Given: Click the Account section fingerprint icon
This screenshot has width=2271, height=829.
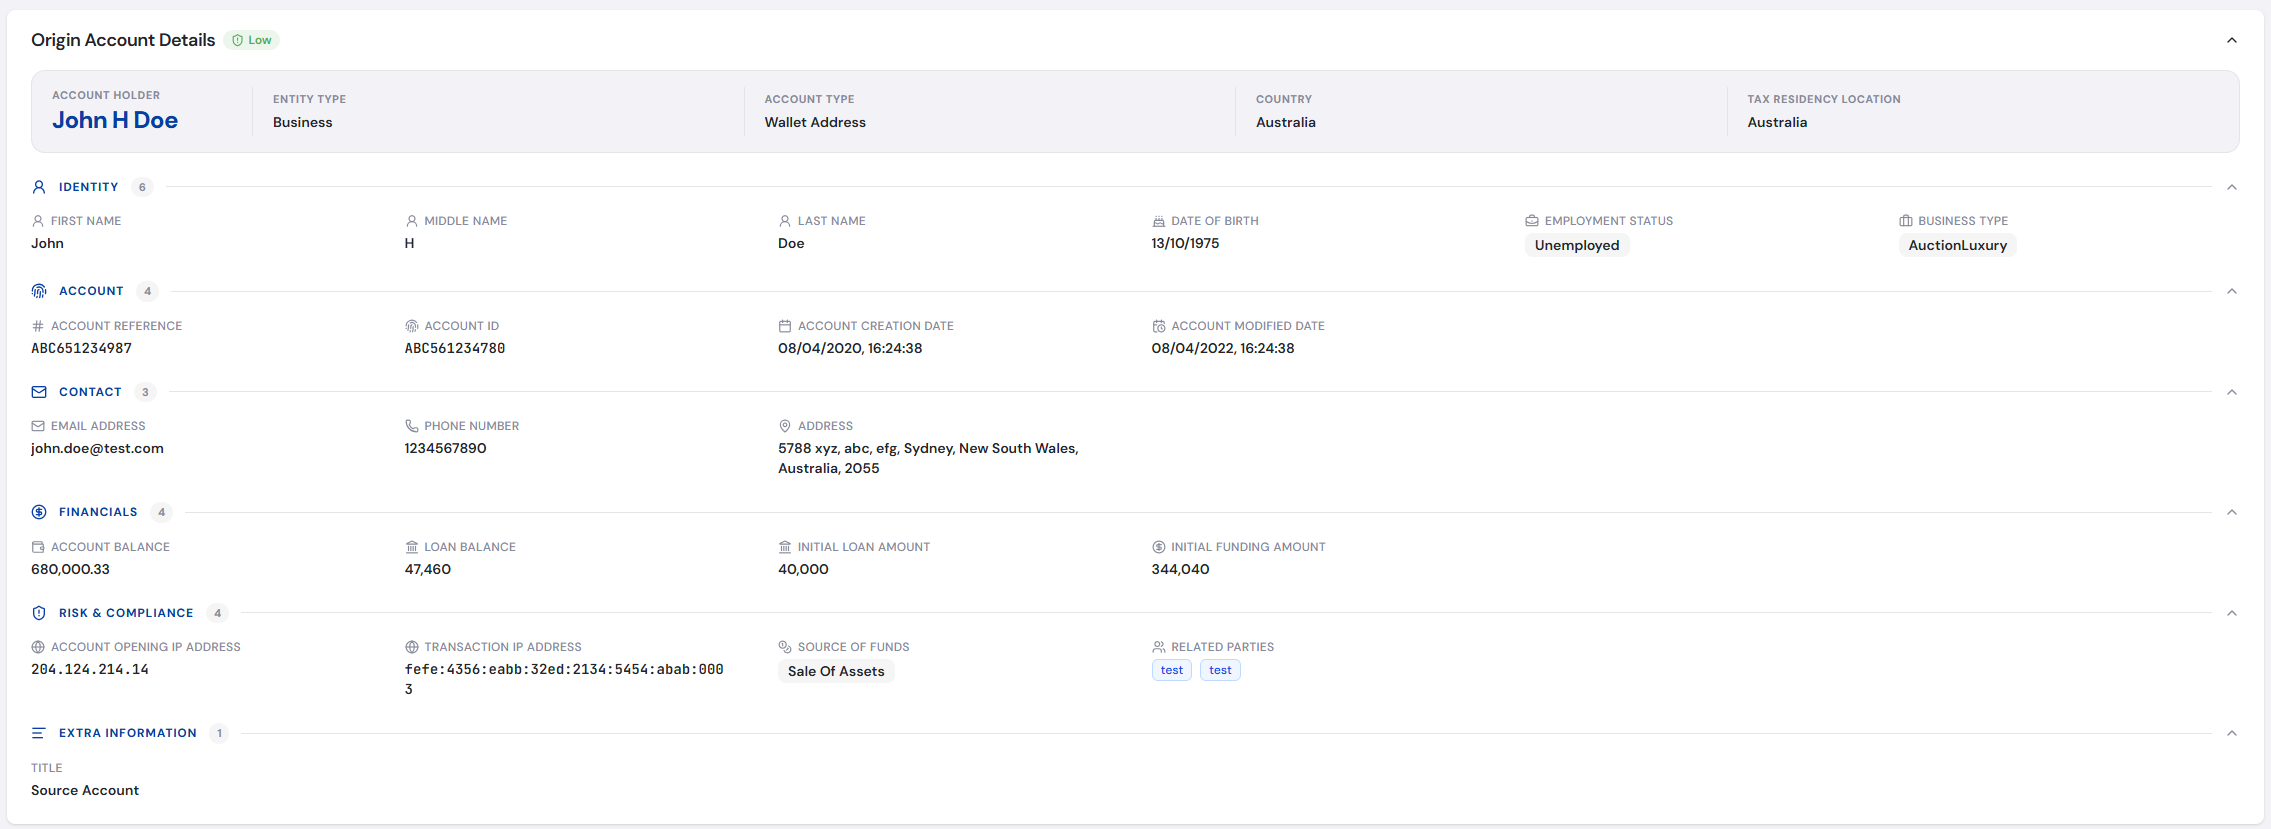Looking at the screenshot, I should 39,291.
